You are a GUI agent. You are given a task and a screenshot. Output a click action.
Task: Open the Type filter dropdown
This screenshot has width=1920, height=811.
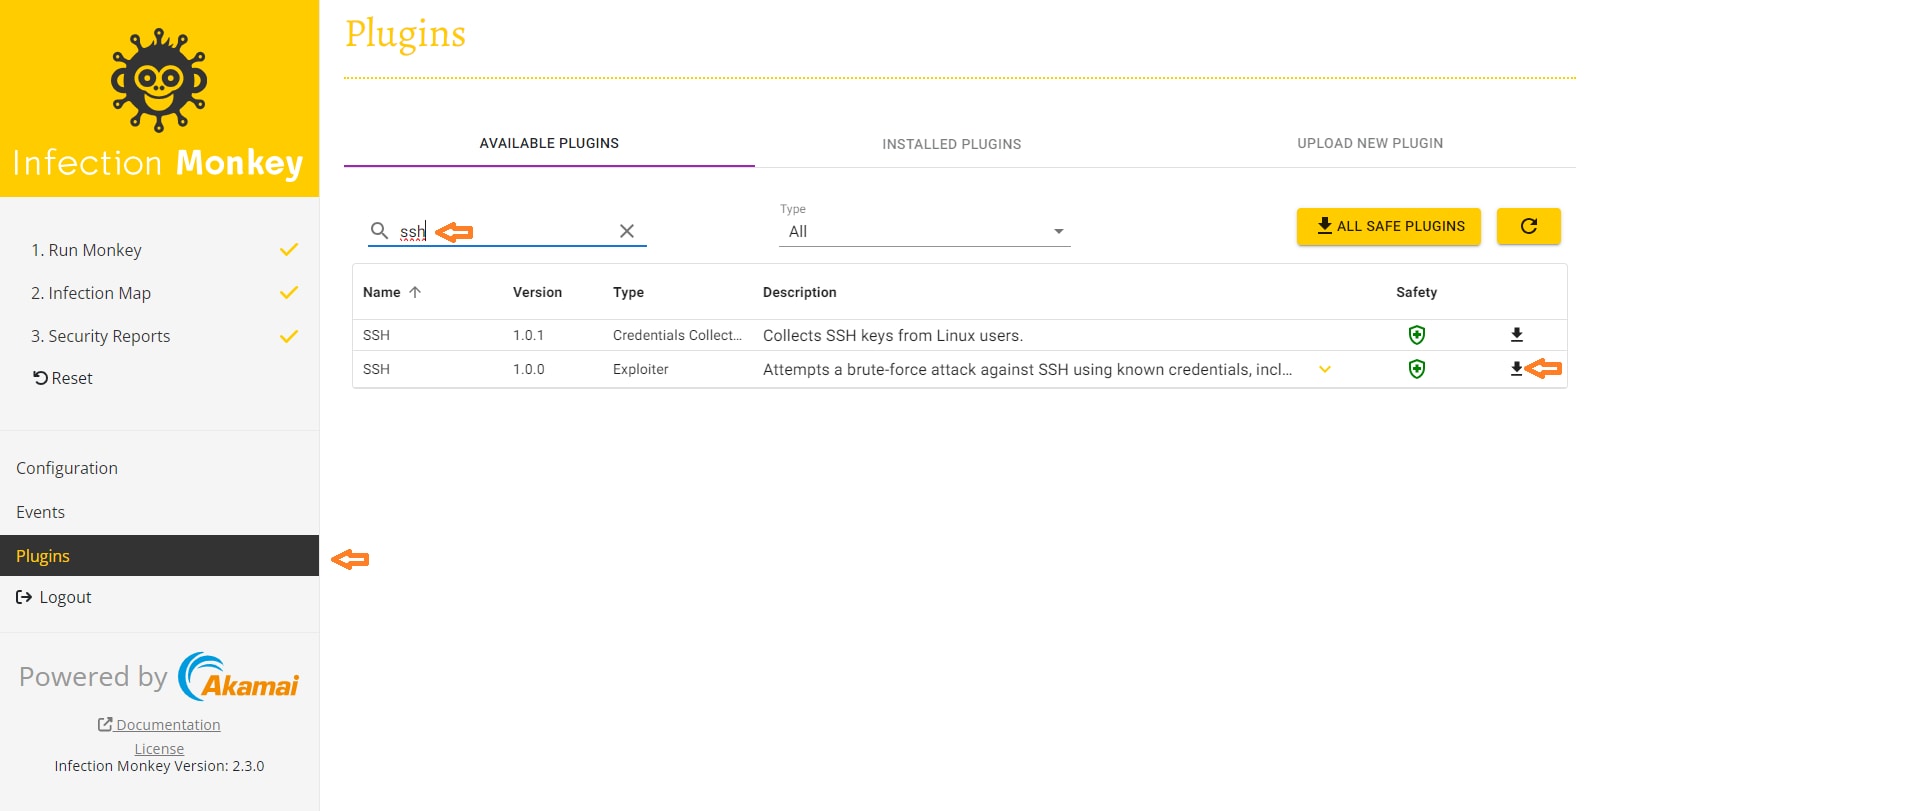pos(924,231)
